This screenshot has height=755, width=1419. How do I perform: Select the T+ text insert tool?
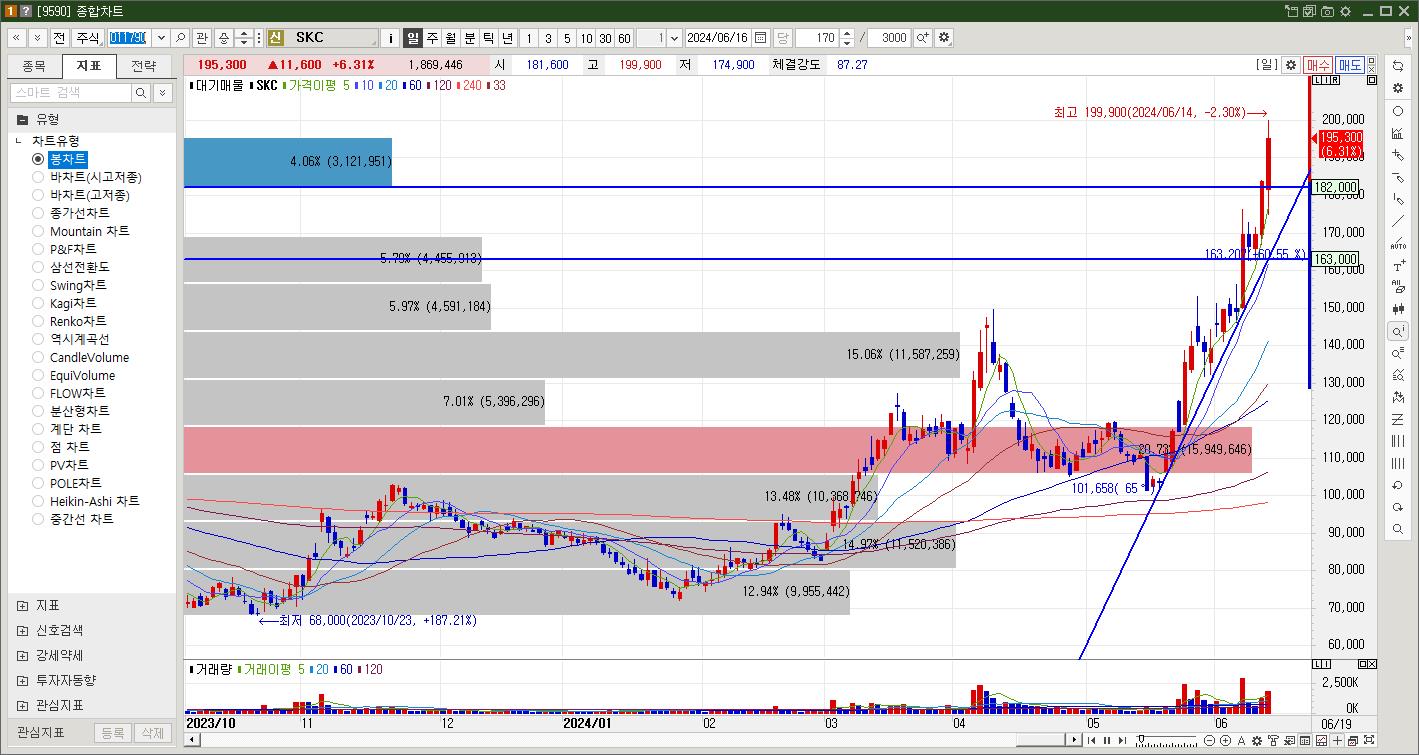click(1398, 266)
